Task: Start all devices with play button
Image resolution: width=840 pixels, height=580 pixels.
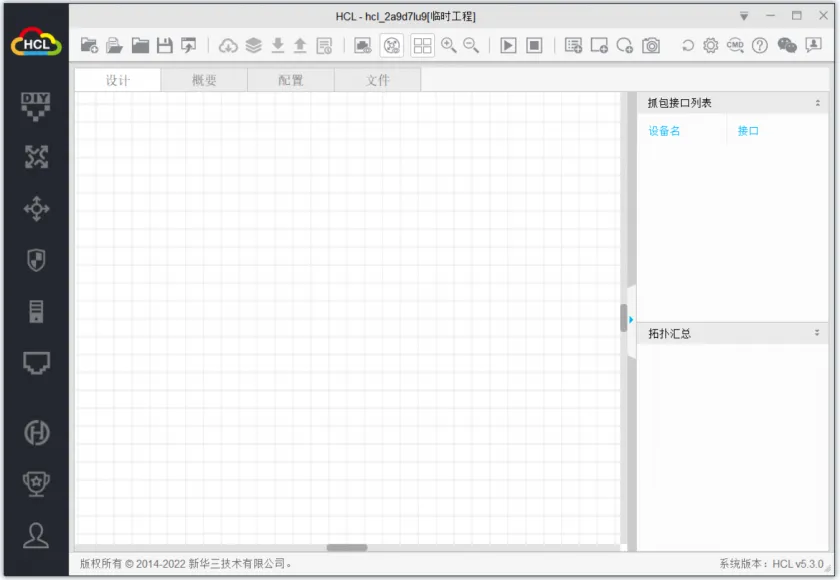Action: tap(508, 46)
